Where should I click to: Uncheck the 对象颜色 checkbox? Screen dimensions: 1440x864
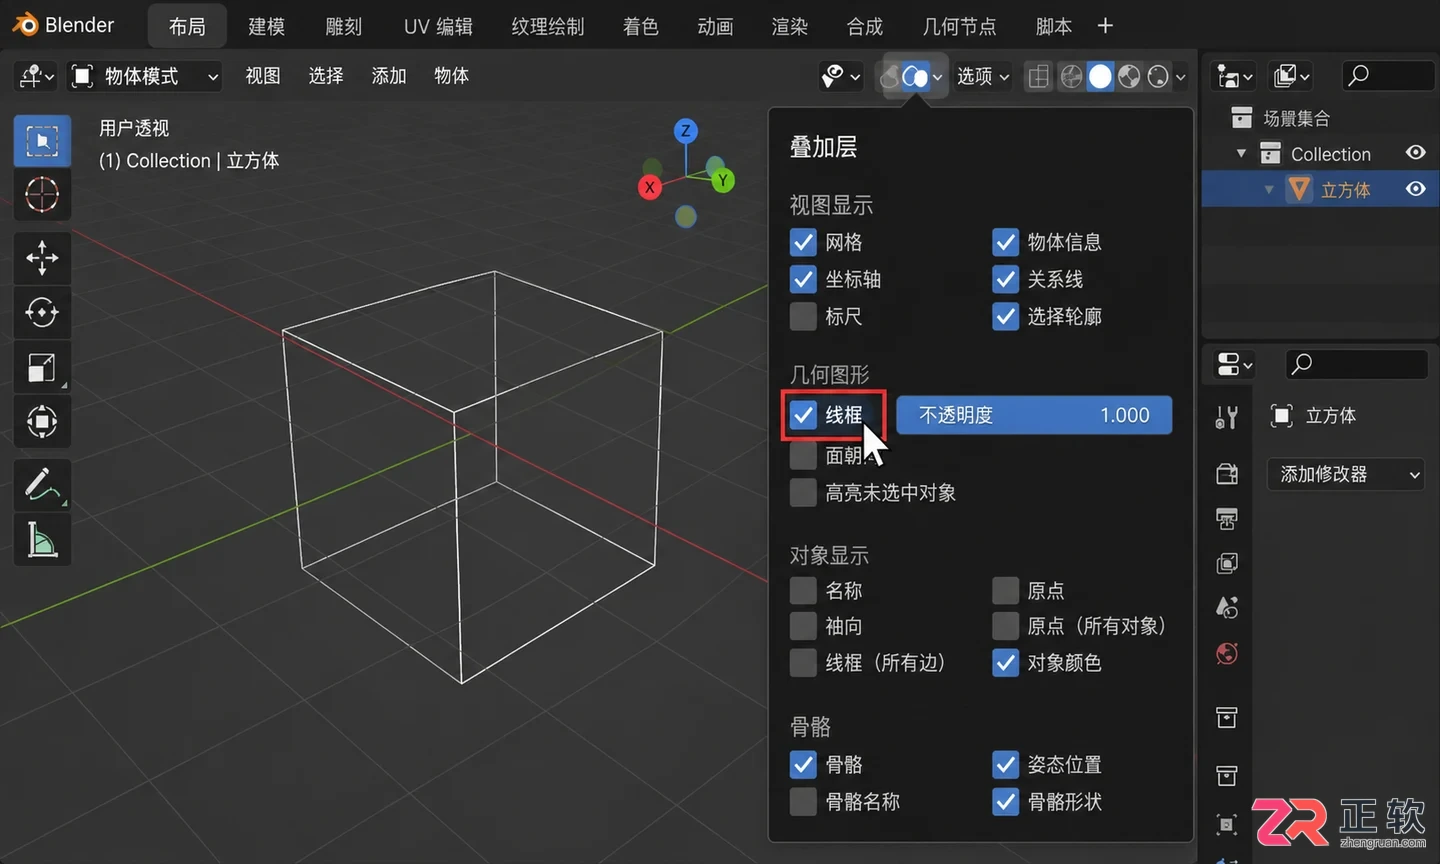tap(1005, 662)
